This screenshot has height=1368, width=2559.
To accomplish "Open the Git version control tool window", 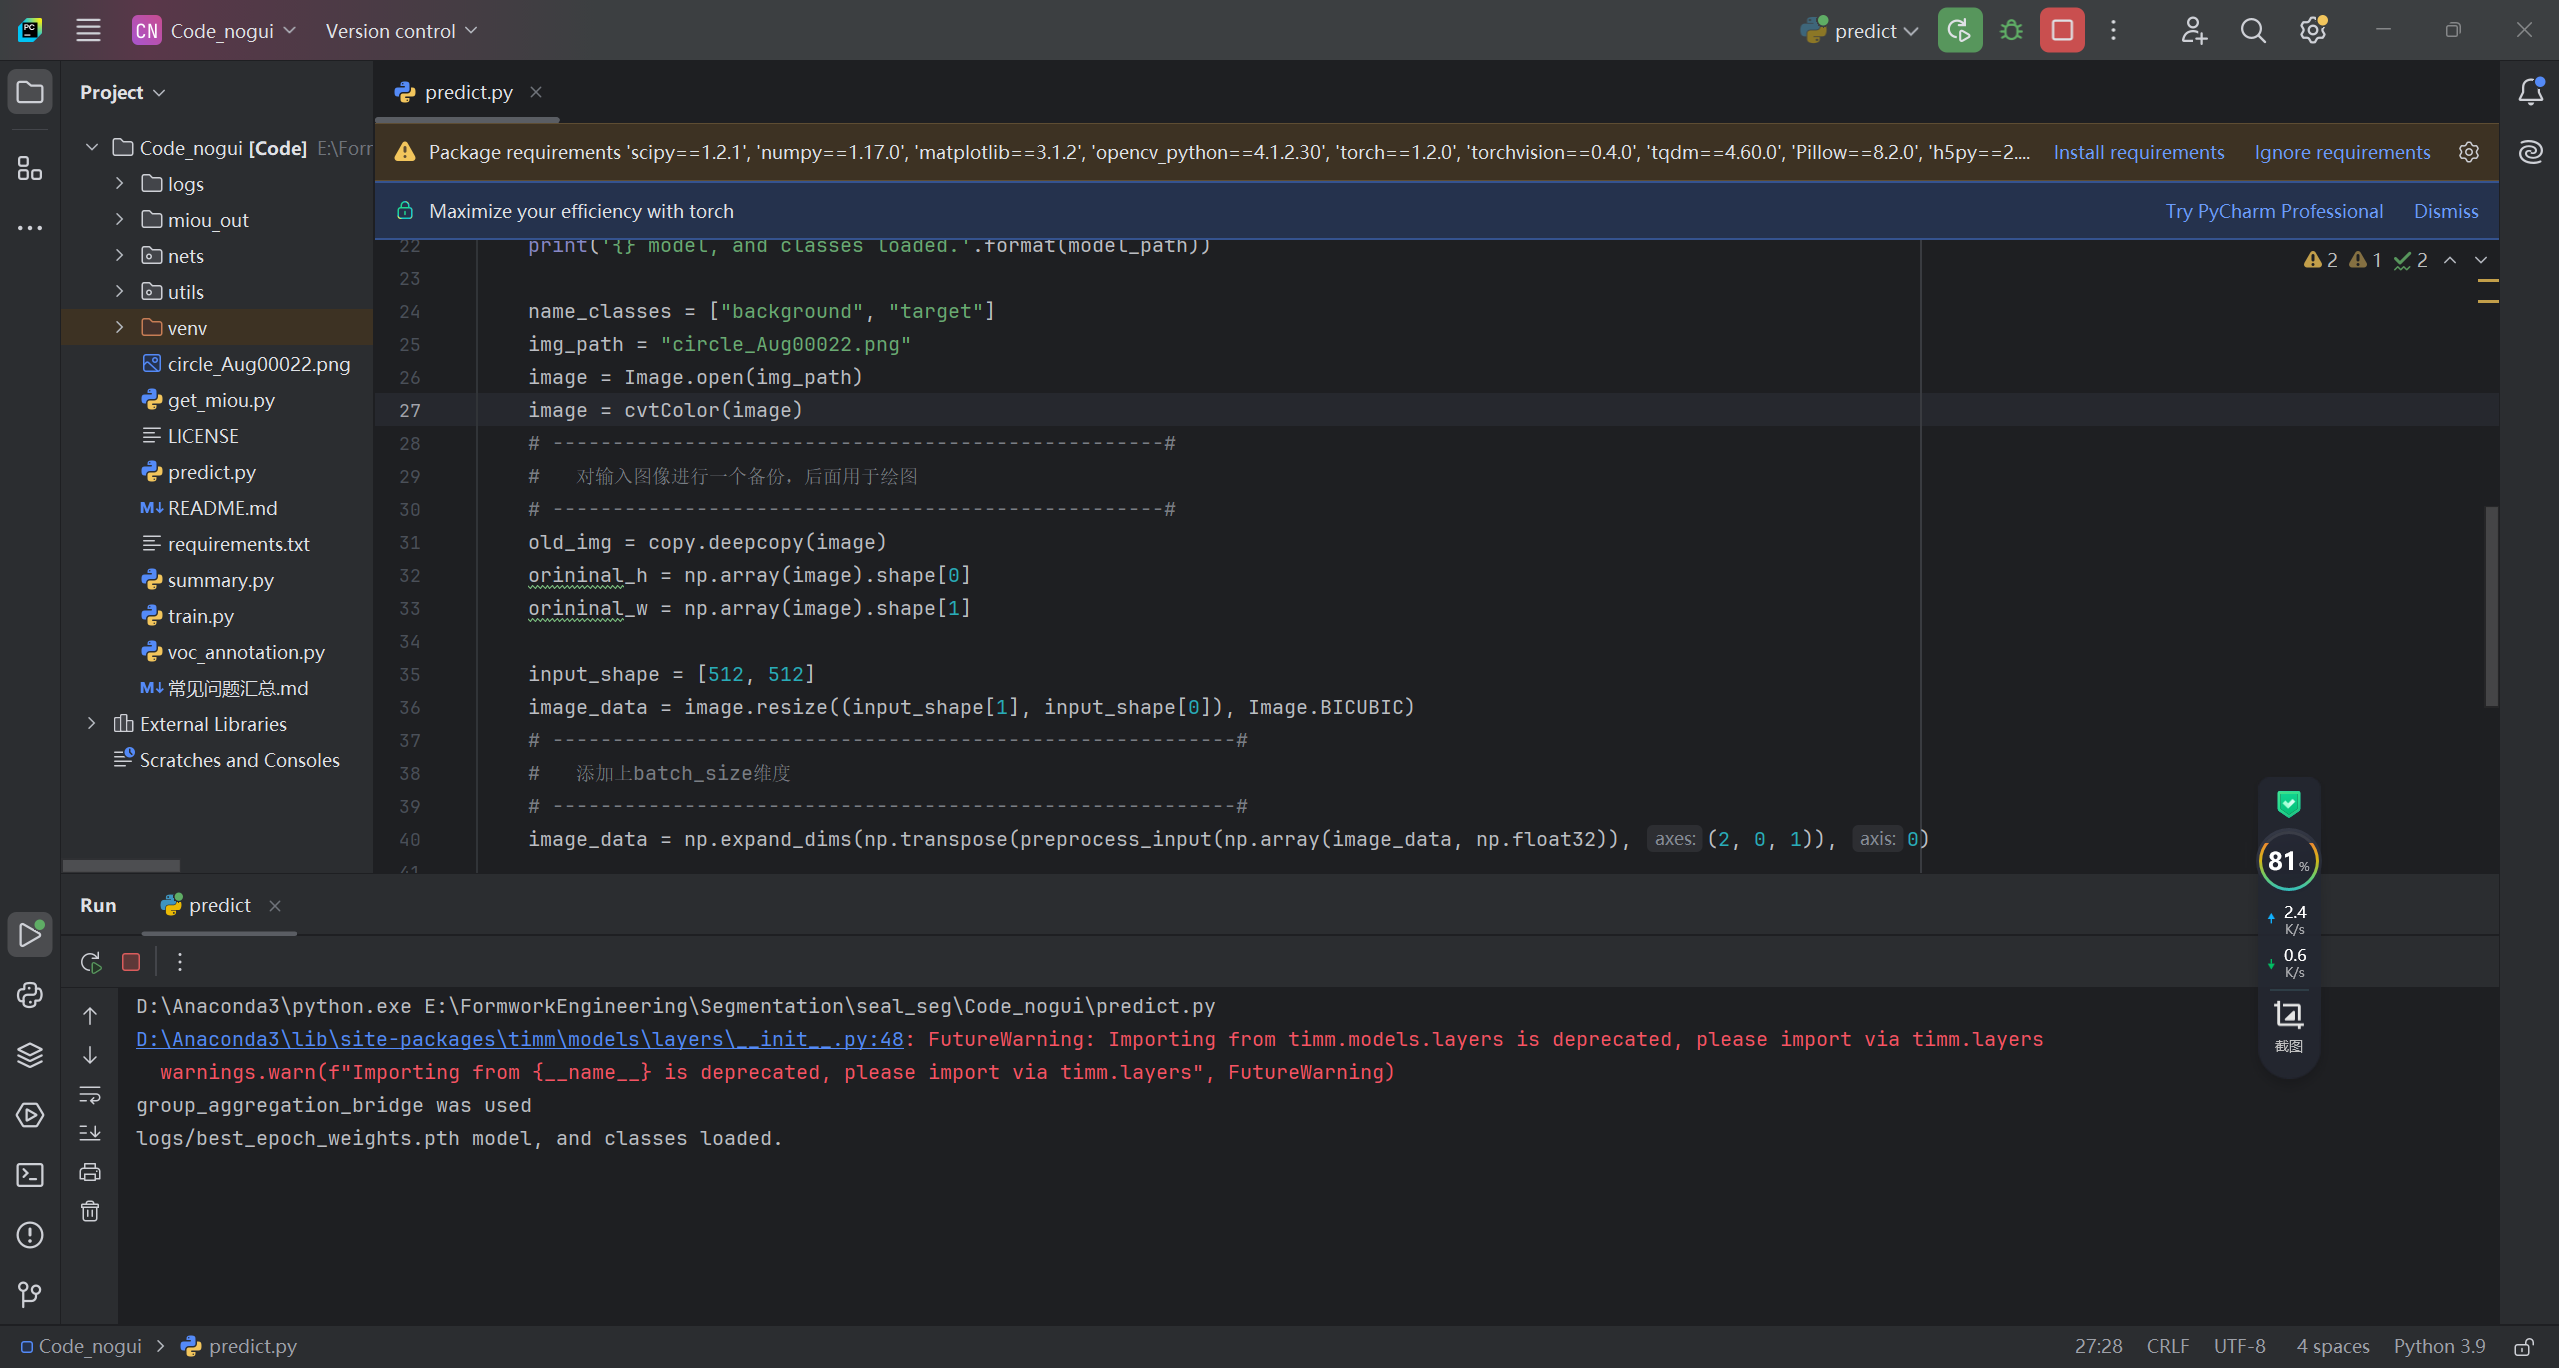I will point(30,1295).
